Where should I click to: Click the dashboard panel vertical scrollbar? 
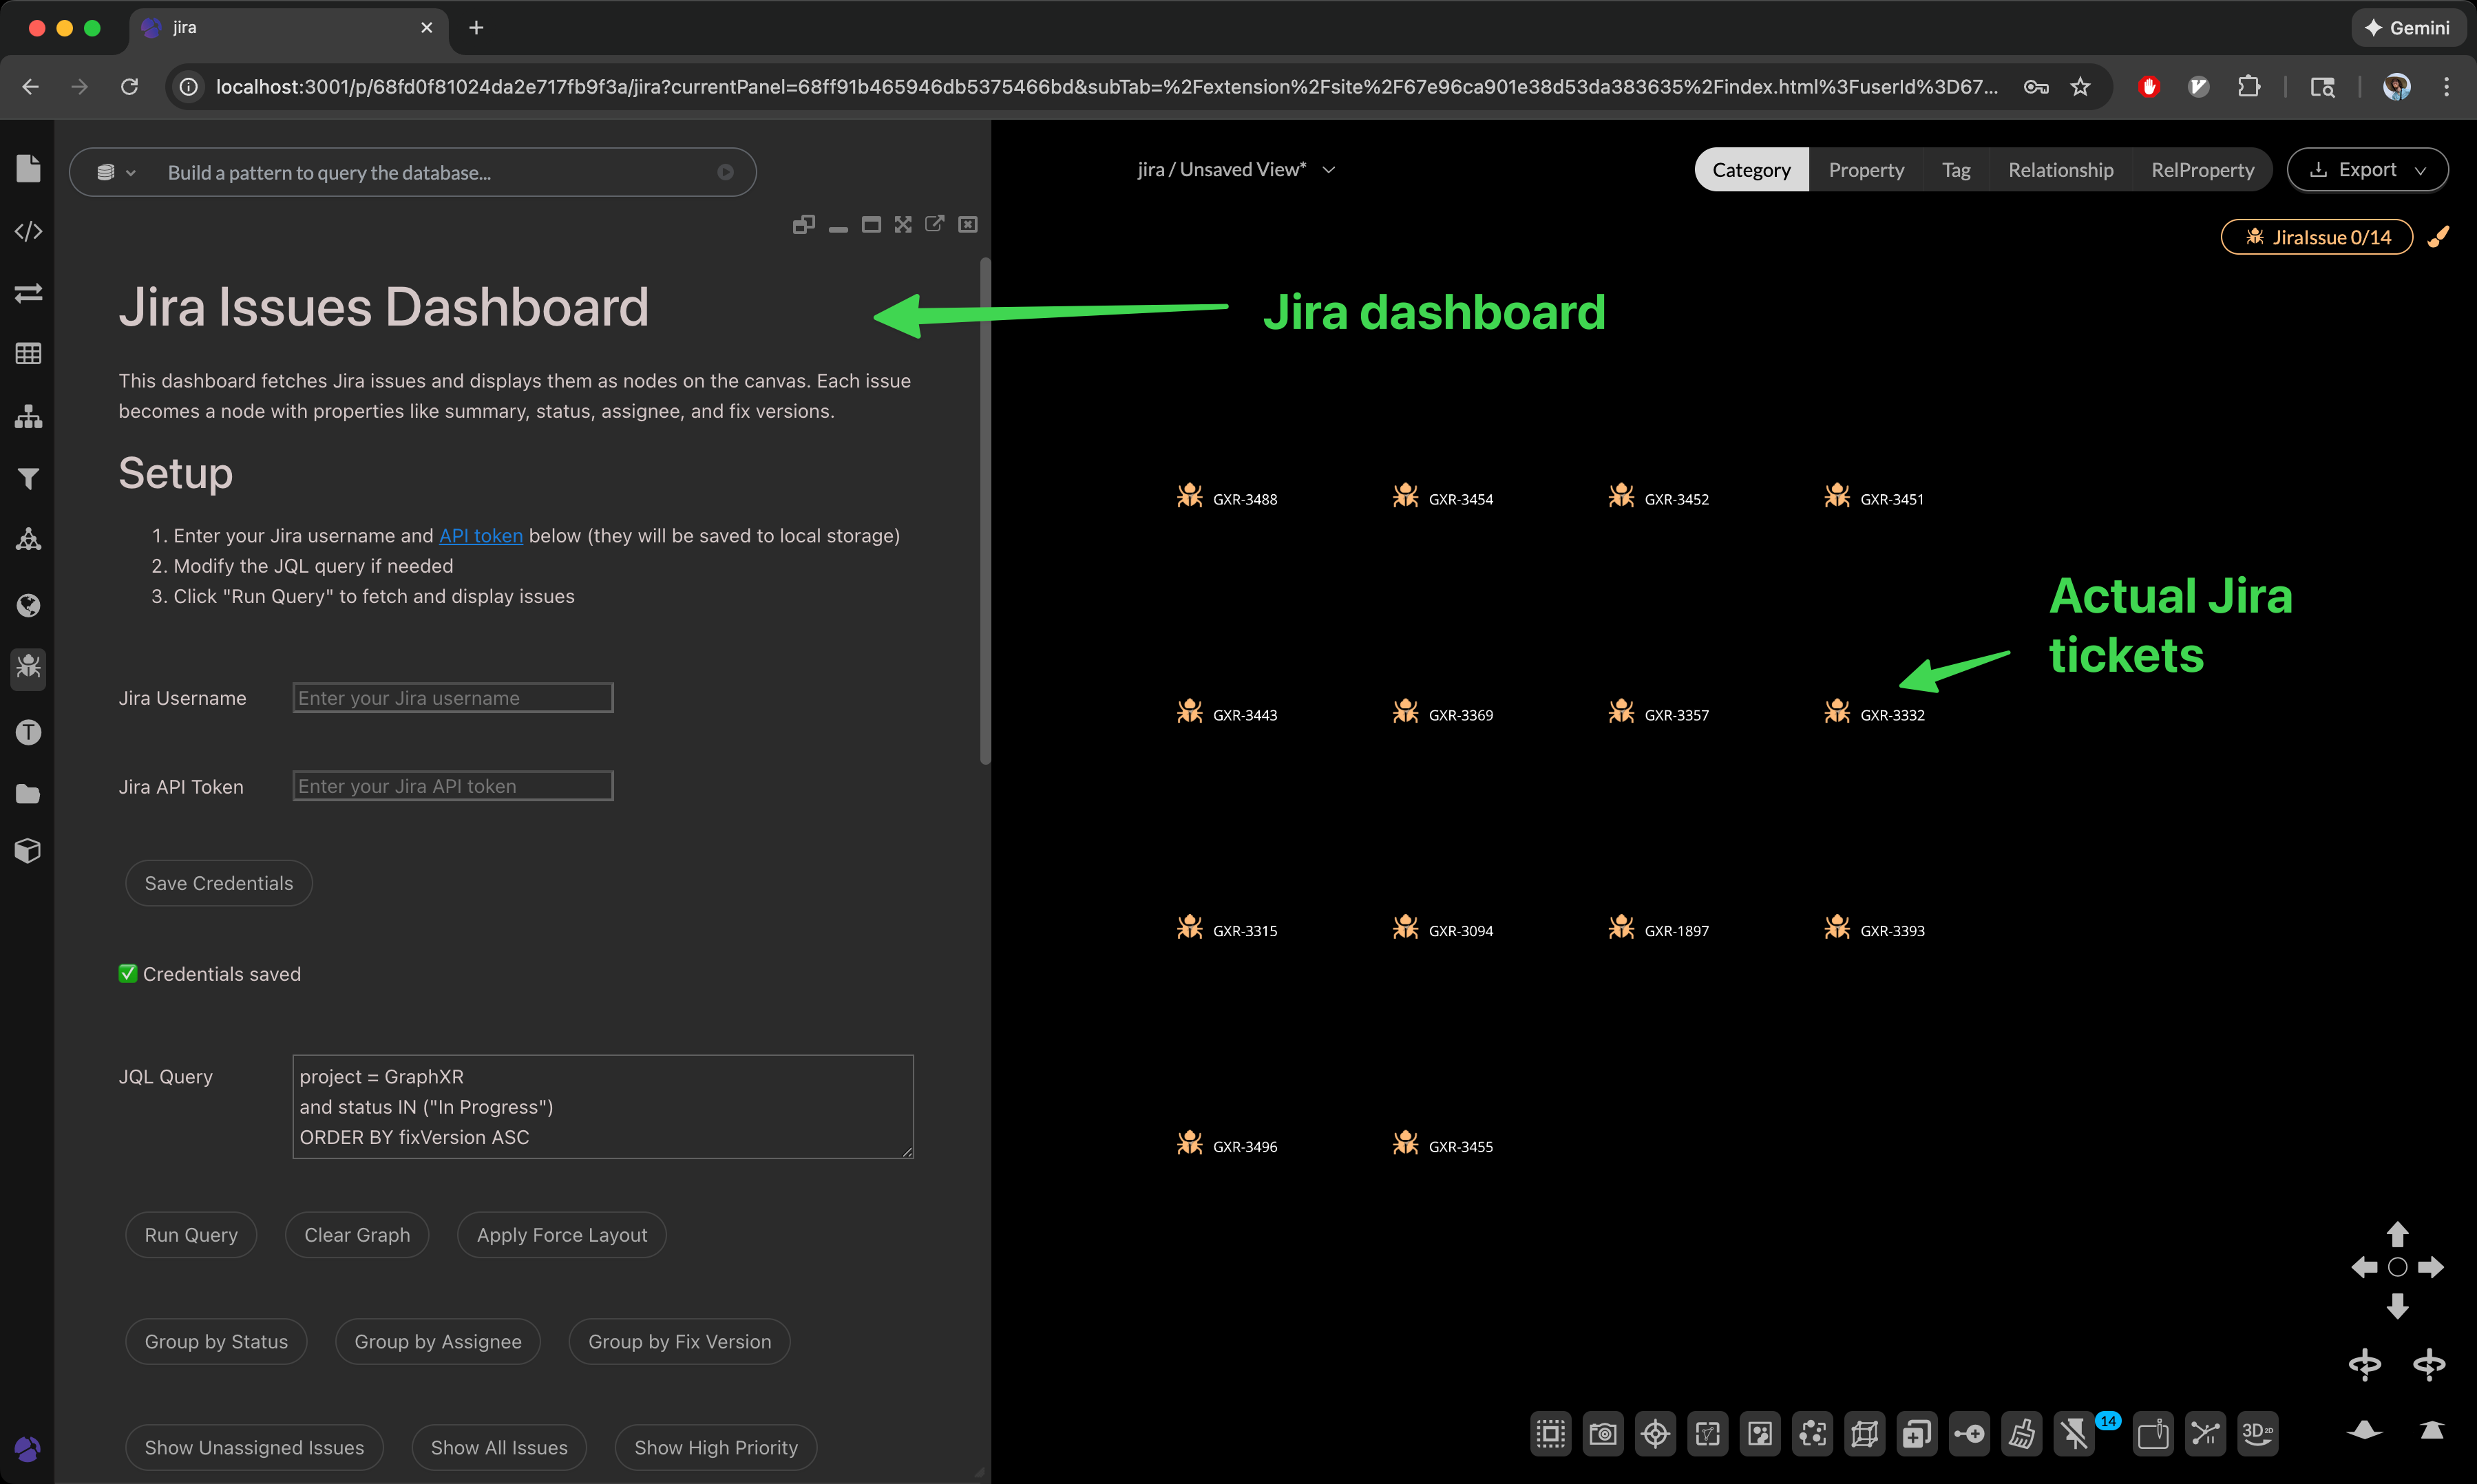click(x=985, y=511)
